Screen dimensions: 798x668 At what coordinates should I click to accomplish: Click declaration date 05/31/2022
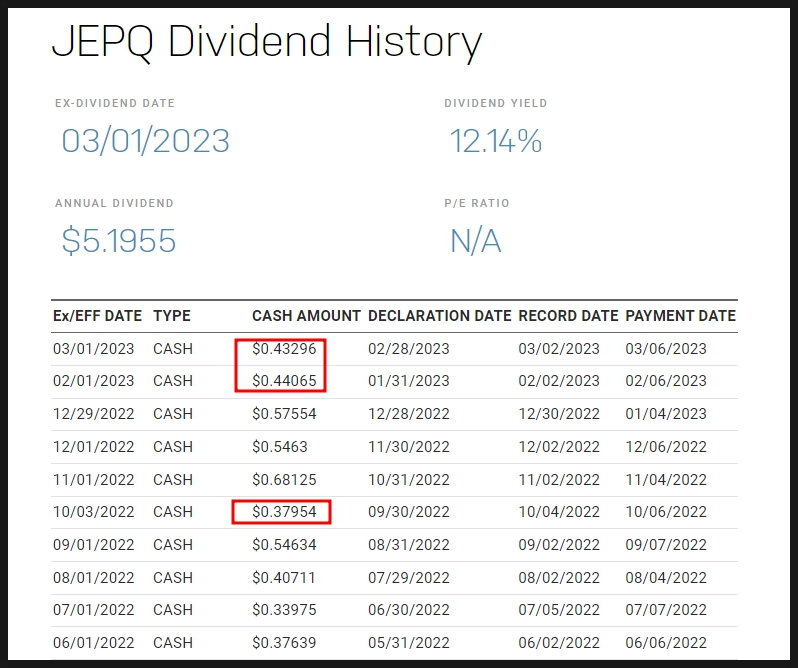[409, 643]
